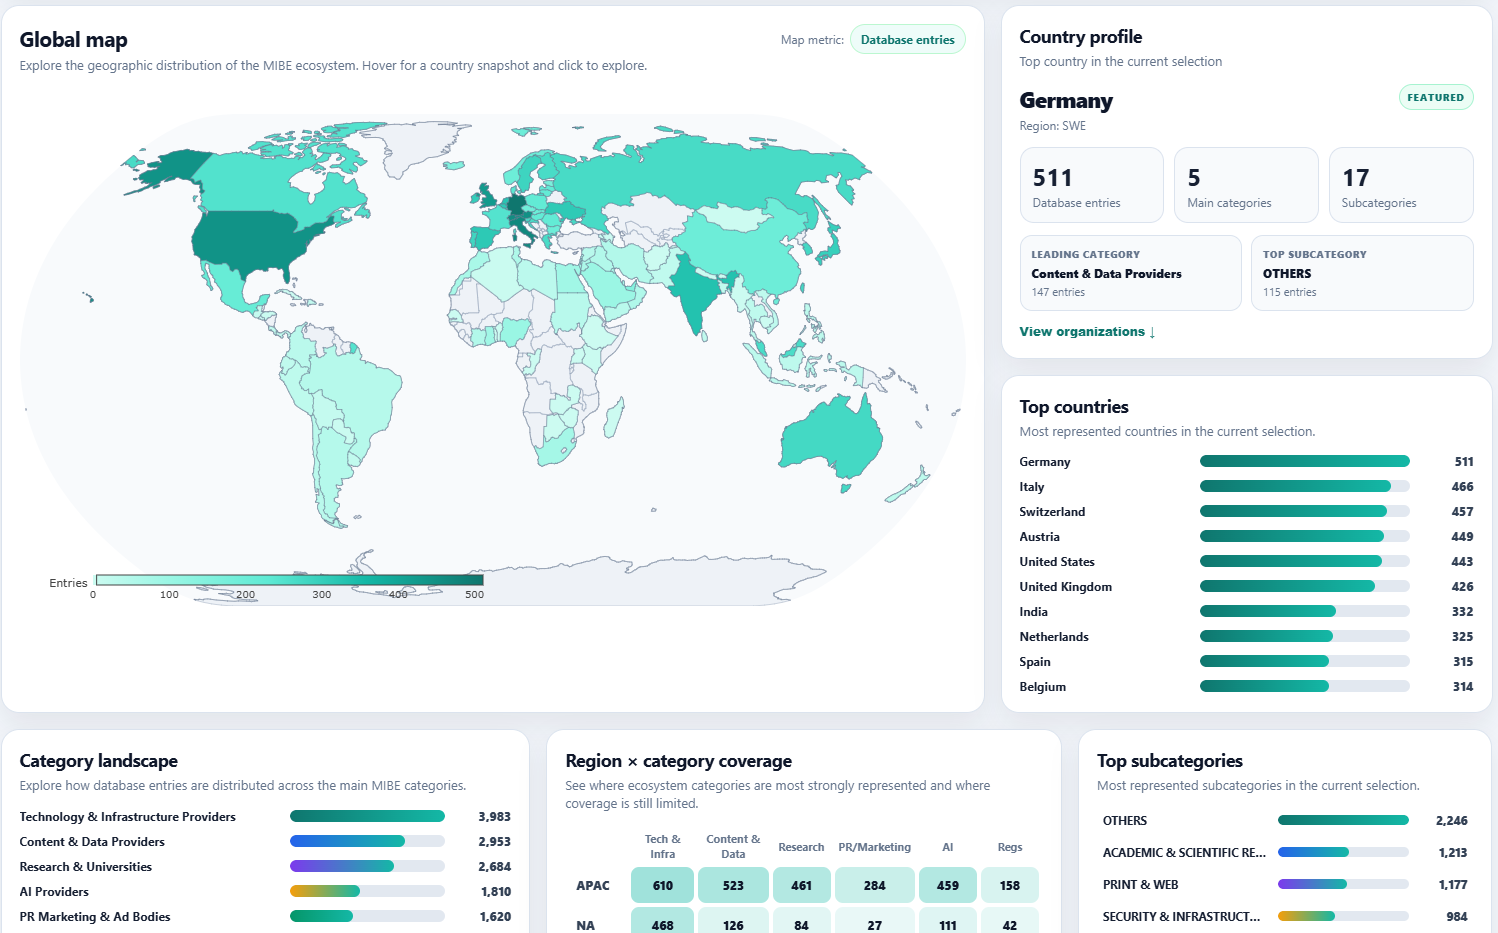
Task: Click the Germany progress bar in Top countries
Action: click(x=1305, y=461)
